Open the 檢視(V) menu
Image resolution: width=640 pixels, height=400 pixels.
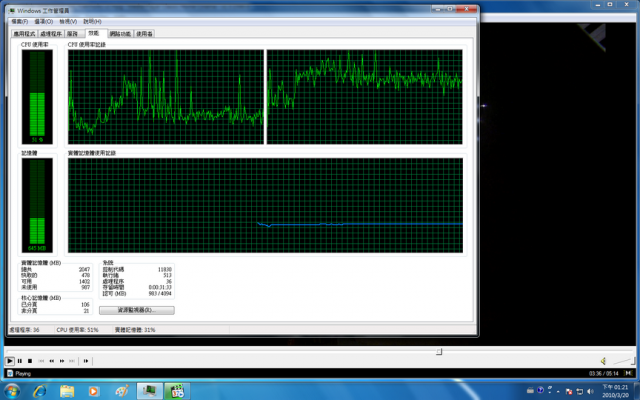click(68, 21)
